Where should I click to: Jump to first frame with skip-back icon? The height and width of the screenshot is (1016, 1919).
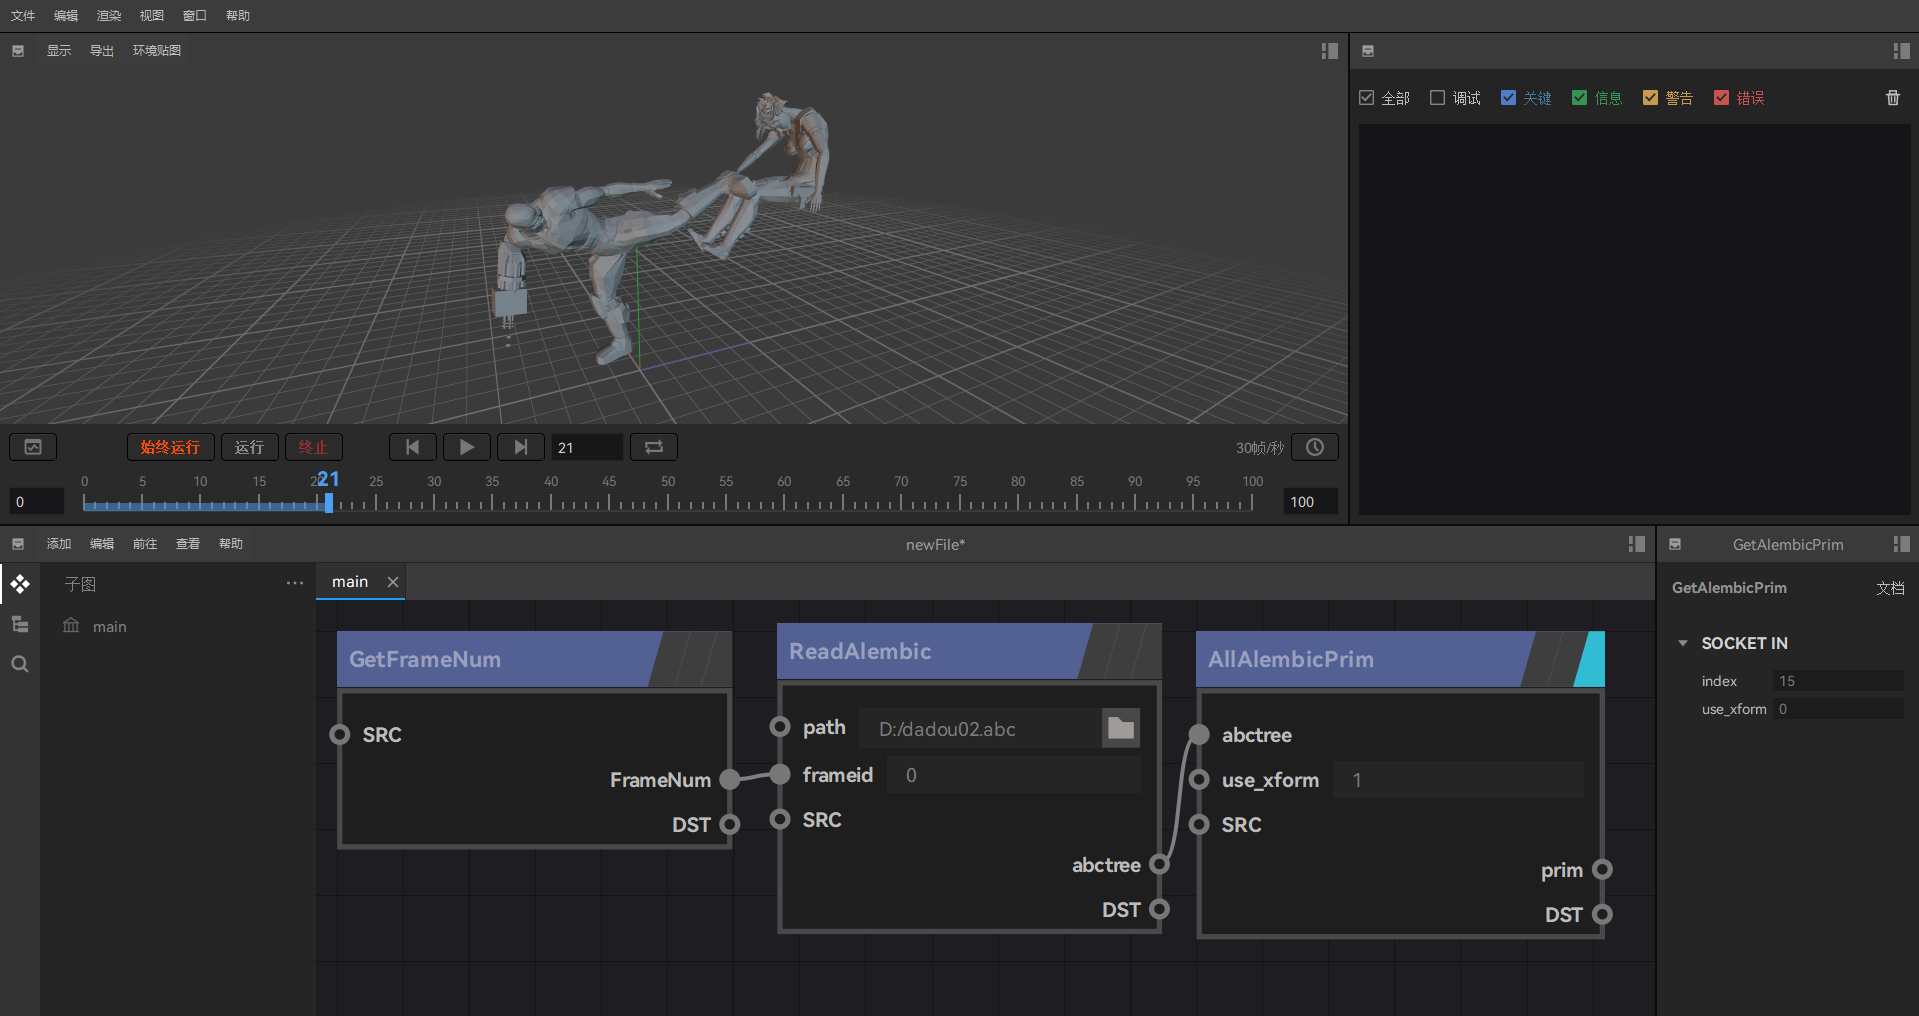pos(412,447)
